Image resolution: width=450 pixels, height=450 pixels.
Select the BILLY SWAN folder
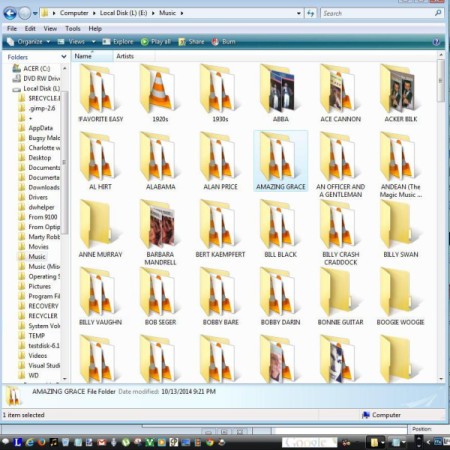click(401, 229)
